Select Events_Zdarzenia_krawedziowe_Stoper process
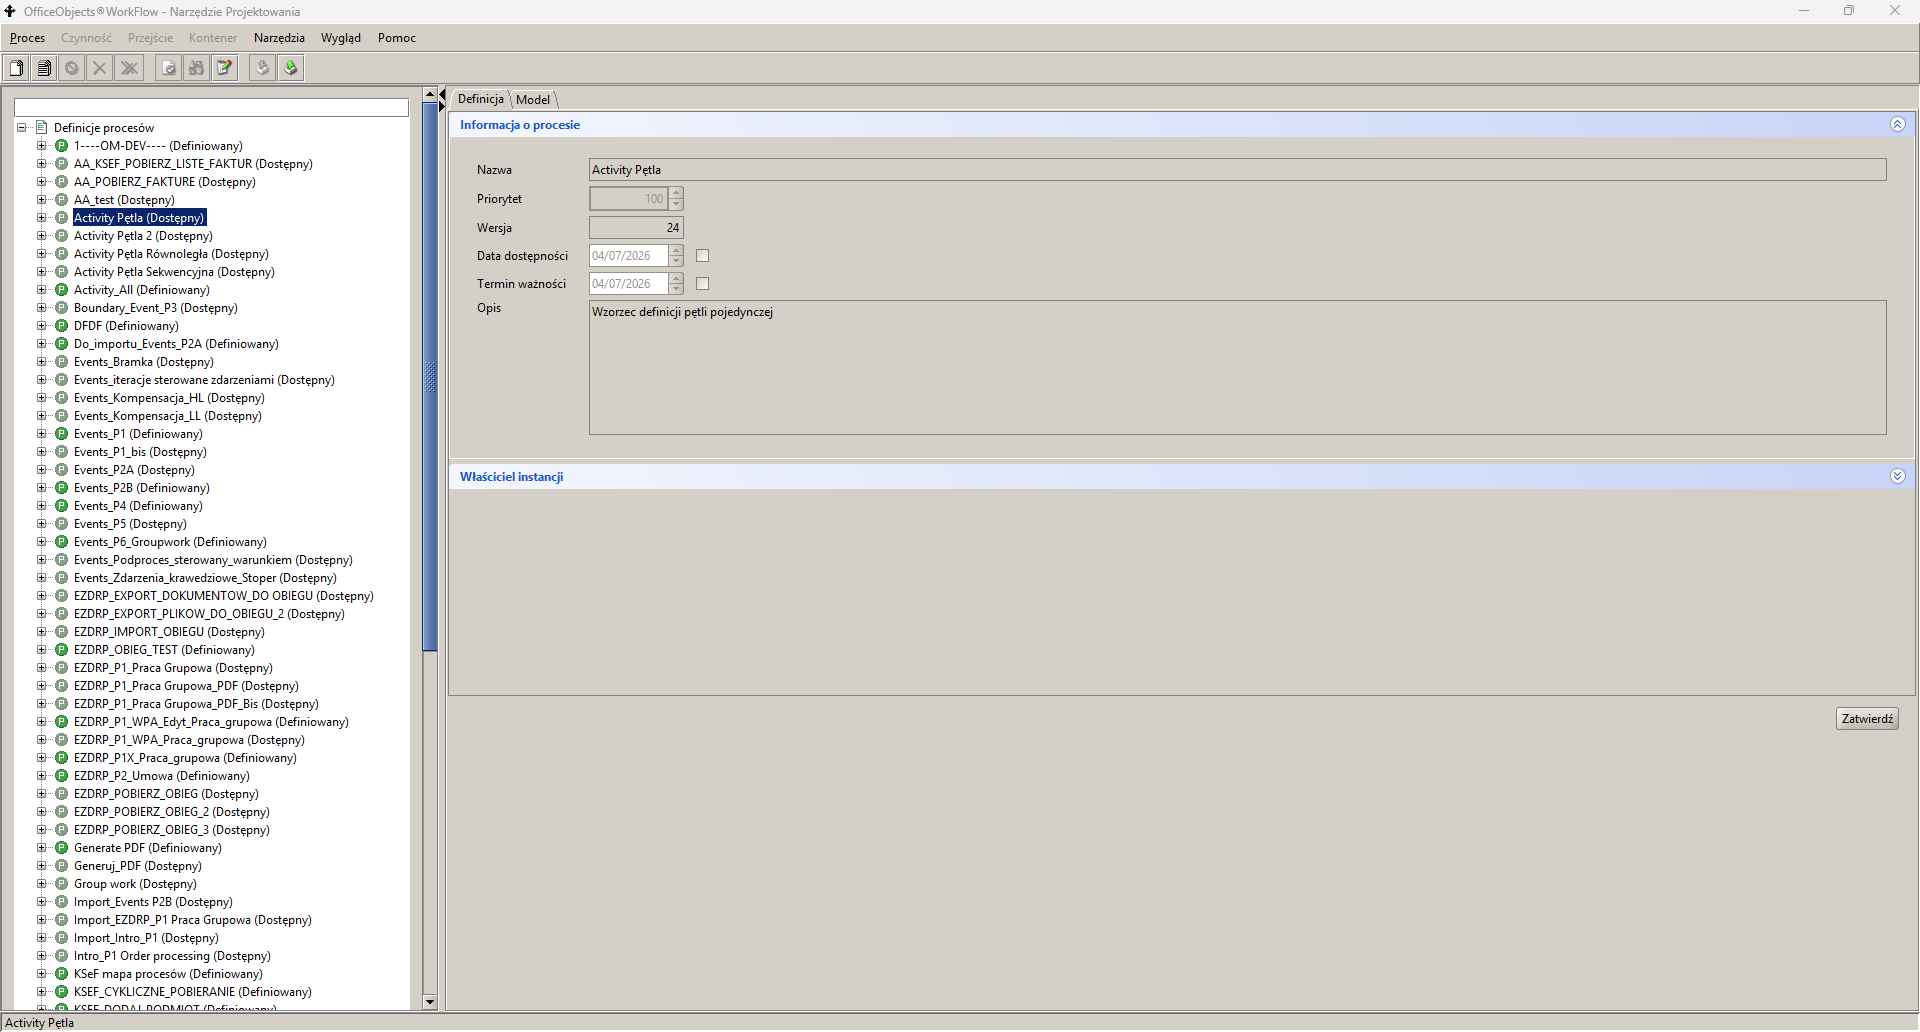The height and width of the screenshot is (1032, 1920). [x=205, y=578]
